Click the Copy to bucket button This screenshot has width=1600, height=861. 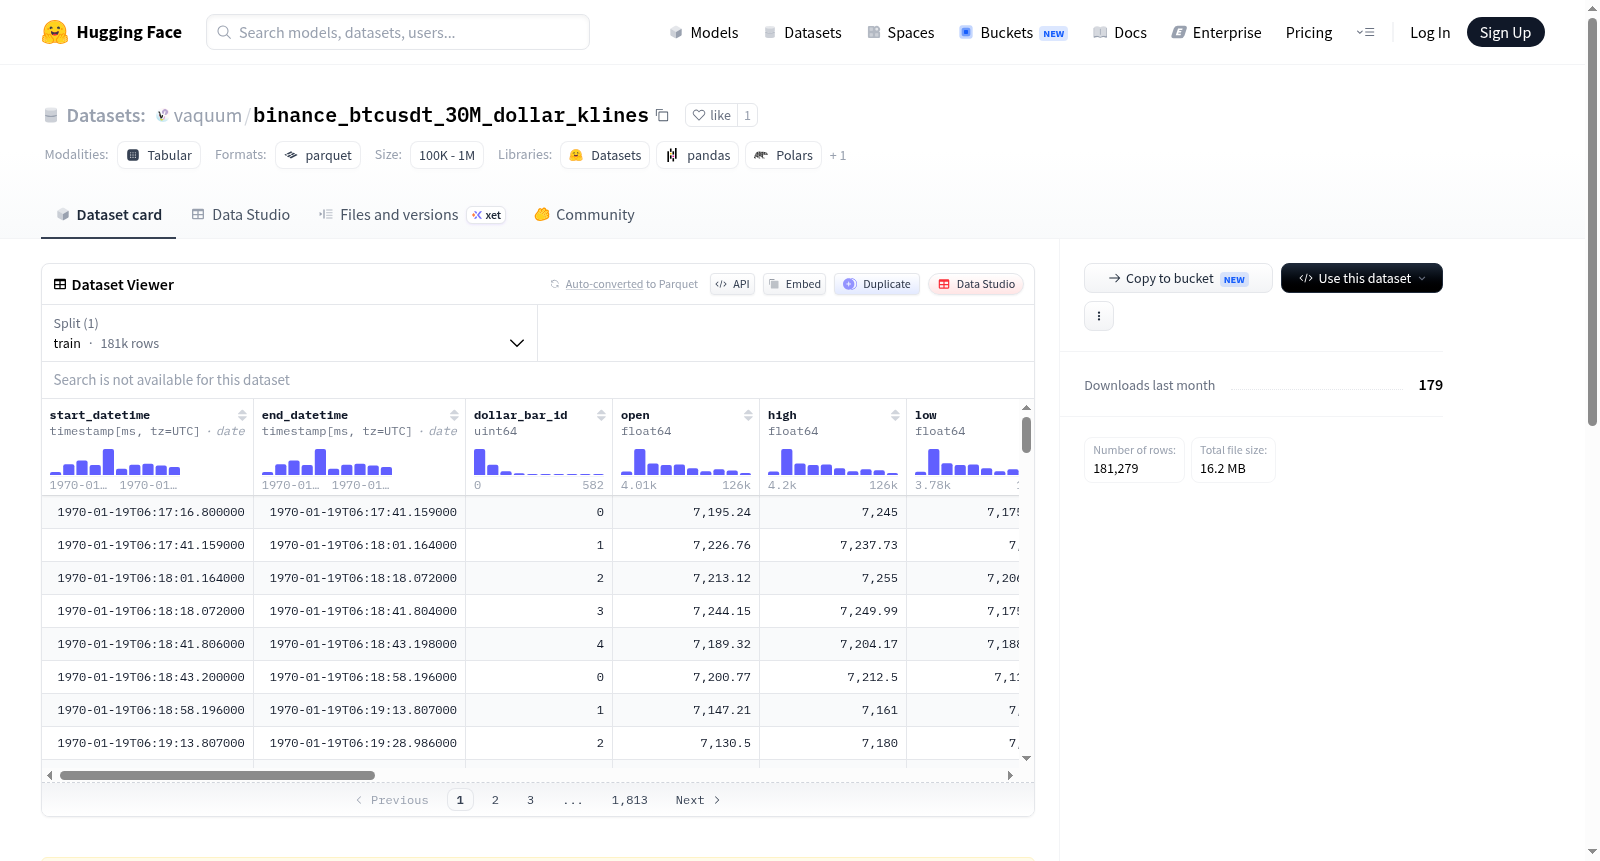(x=1178, y=278)
